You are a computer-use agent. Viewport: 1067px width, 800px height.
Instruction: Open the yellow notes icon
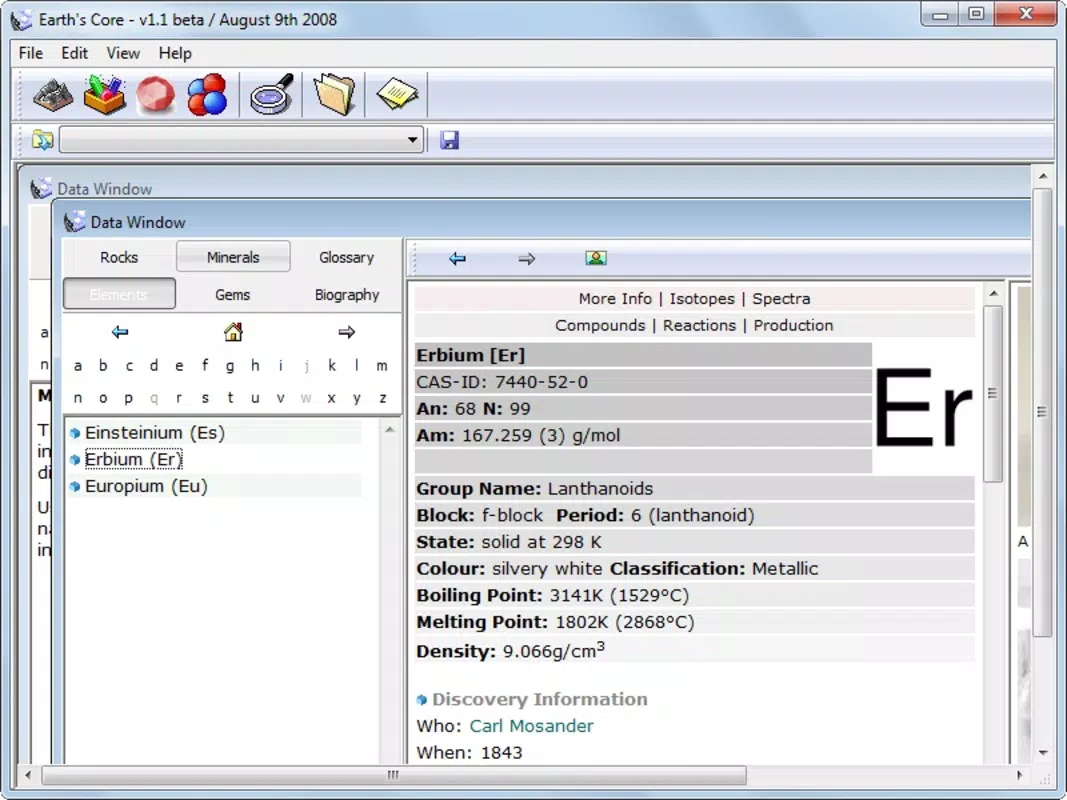[397, 95]
